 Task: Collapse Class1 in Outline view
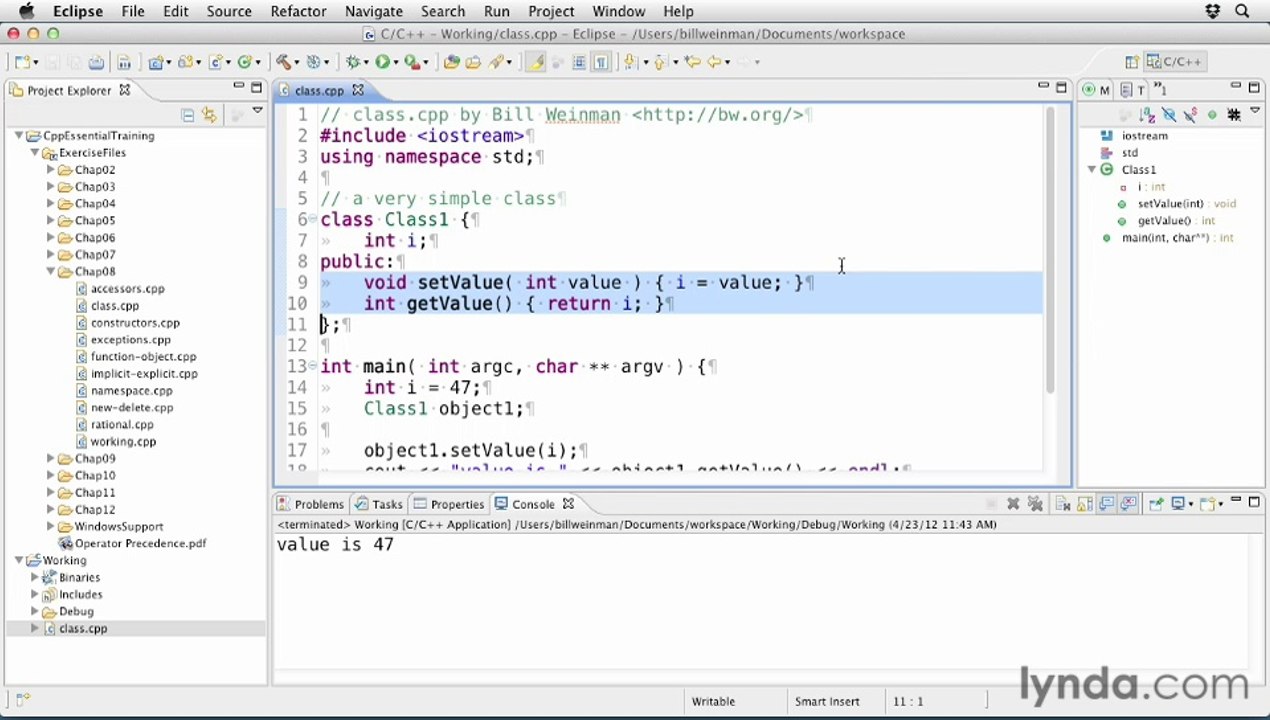pos(1092,169)
